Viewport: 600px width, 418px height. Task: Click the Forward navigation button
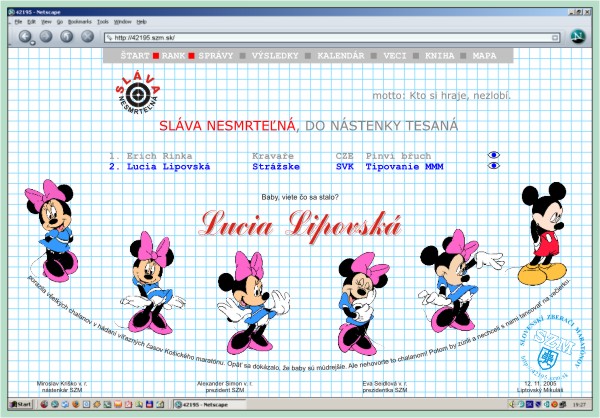[46, 36]
